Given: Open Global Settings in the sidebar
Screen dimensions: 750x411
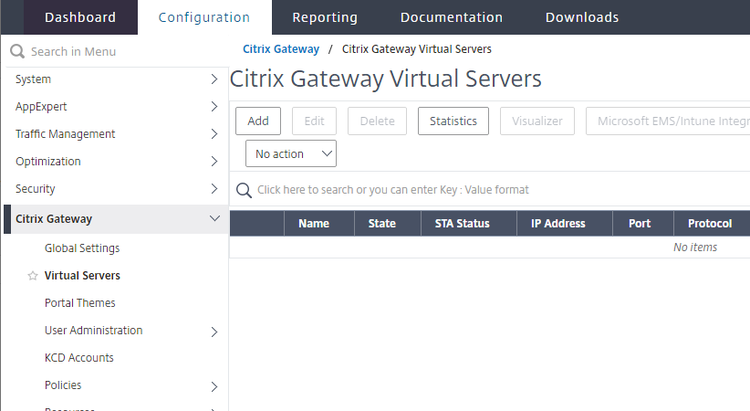Looking at the screenshot, I should [x=82, y=248].
